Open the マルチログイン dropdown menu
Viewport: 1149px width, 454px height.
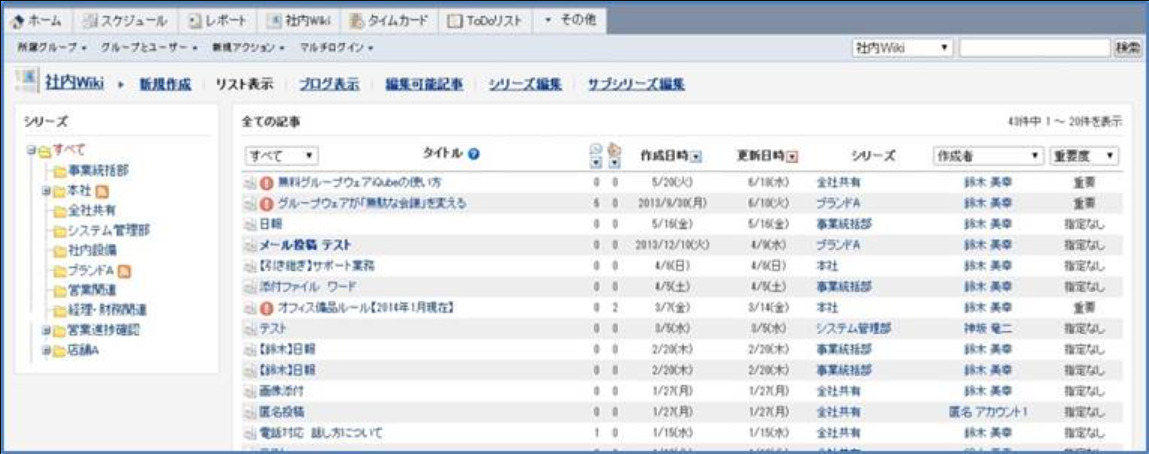click(337, 48)
